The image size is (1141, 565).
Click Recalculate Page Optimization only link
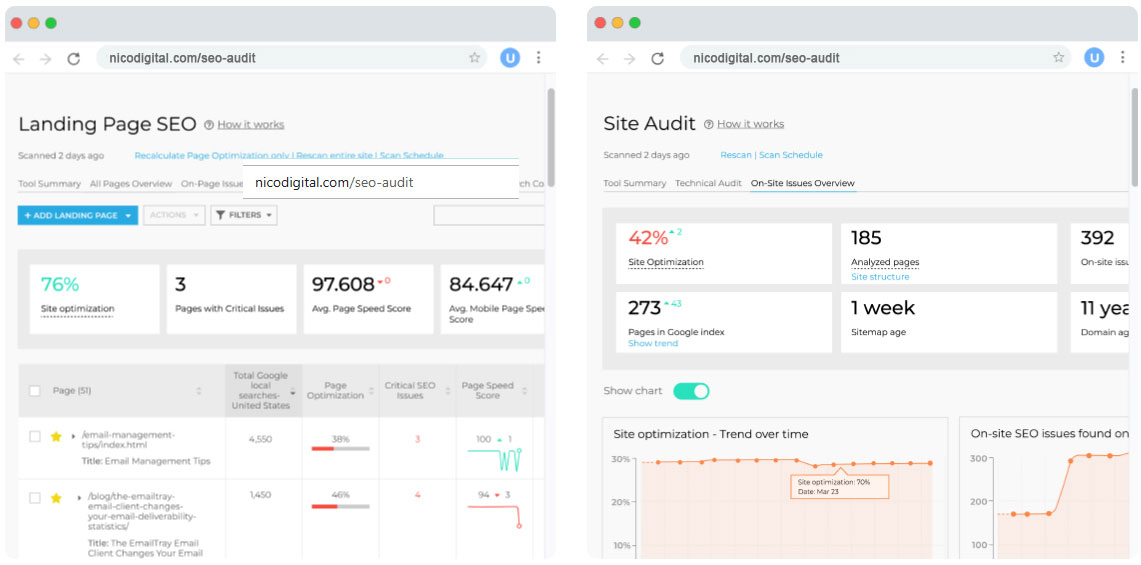pyautogui.click(x=212, y=155)
